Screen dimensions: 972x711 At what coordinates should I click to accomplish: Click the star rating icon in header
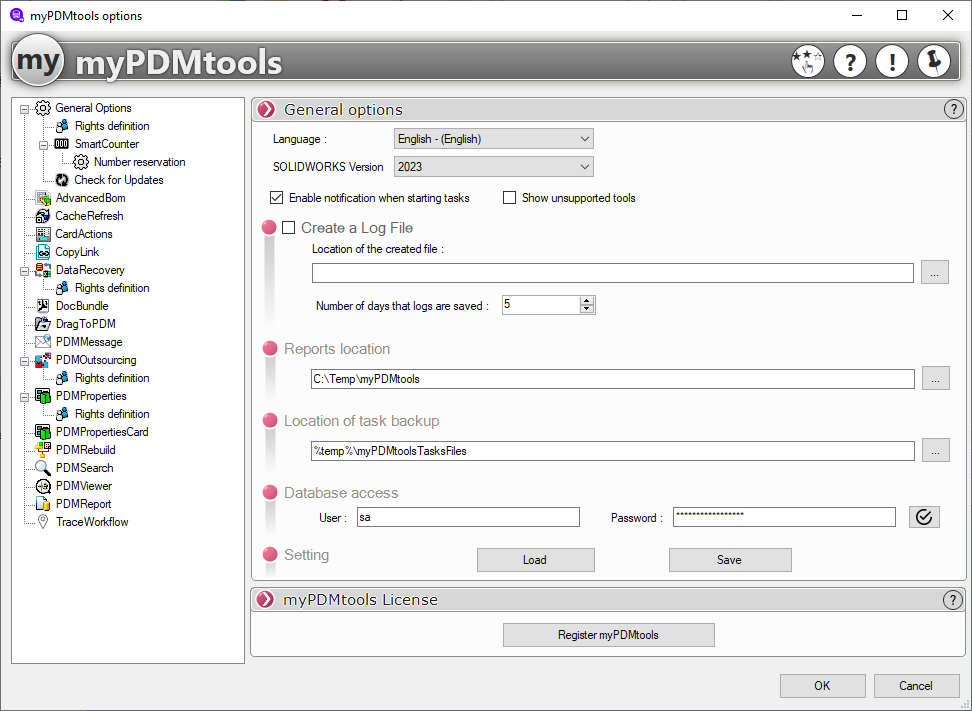pos(808,62)
